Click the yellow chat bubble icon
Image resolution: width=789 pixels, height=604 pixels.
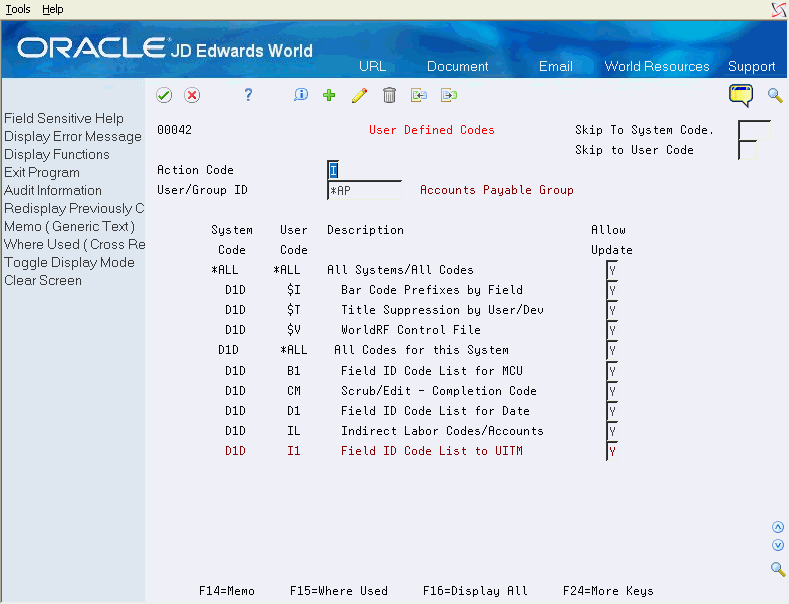[x=741, y=95]
